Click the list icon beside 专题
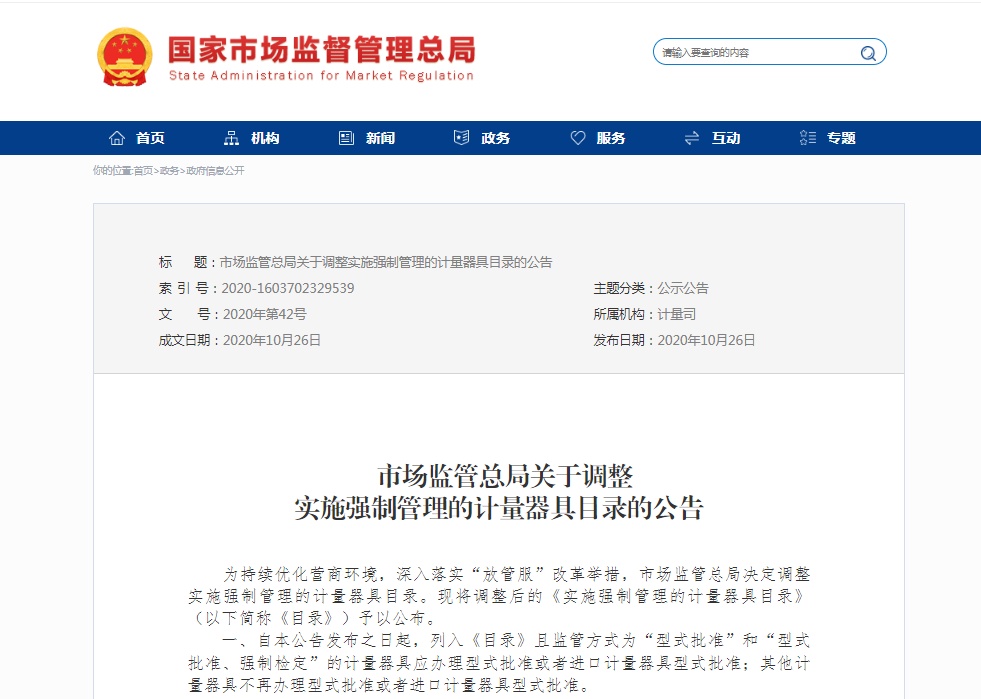981x699 pixels. coord(808,138)
